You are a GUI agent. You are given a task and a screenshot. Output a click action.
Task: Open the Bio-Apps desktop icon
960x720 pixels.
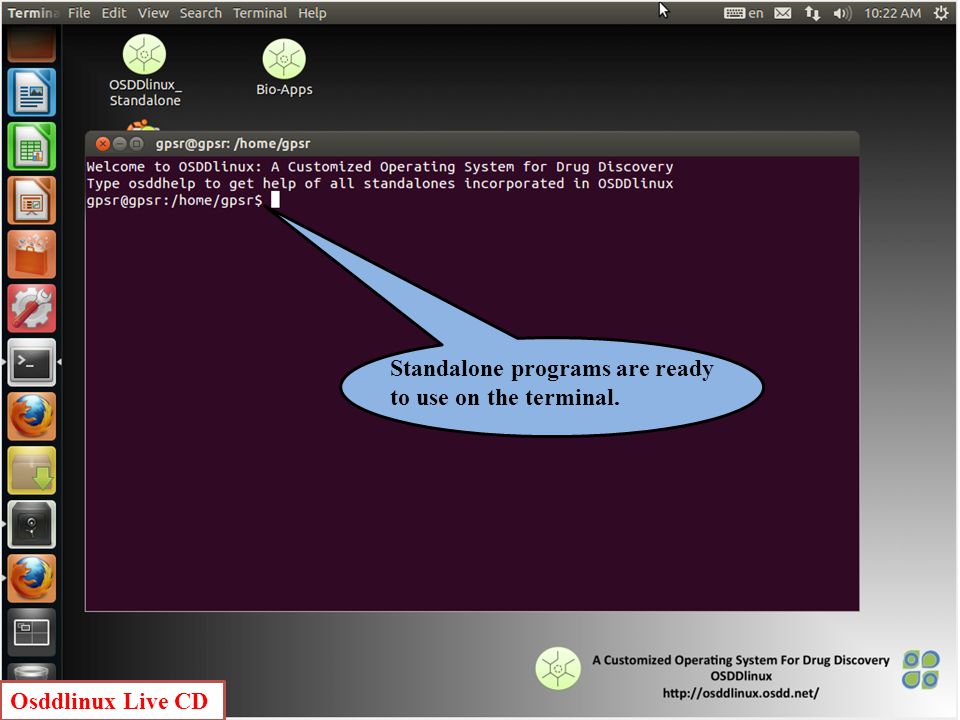[x=284, y=68]
